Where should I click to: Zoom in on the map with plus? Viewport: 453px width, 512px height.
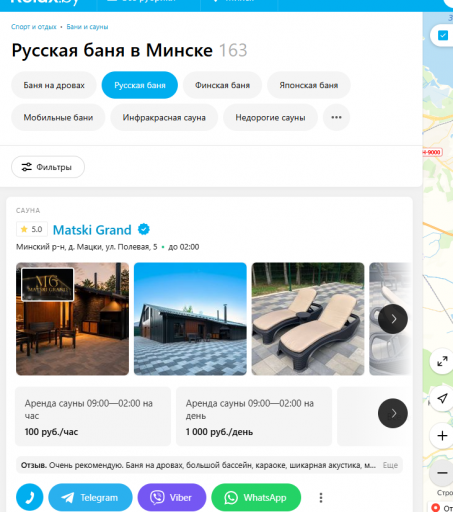click(x=442, y=436)
